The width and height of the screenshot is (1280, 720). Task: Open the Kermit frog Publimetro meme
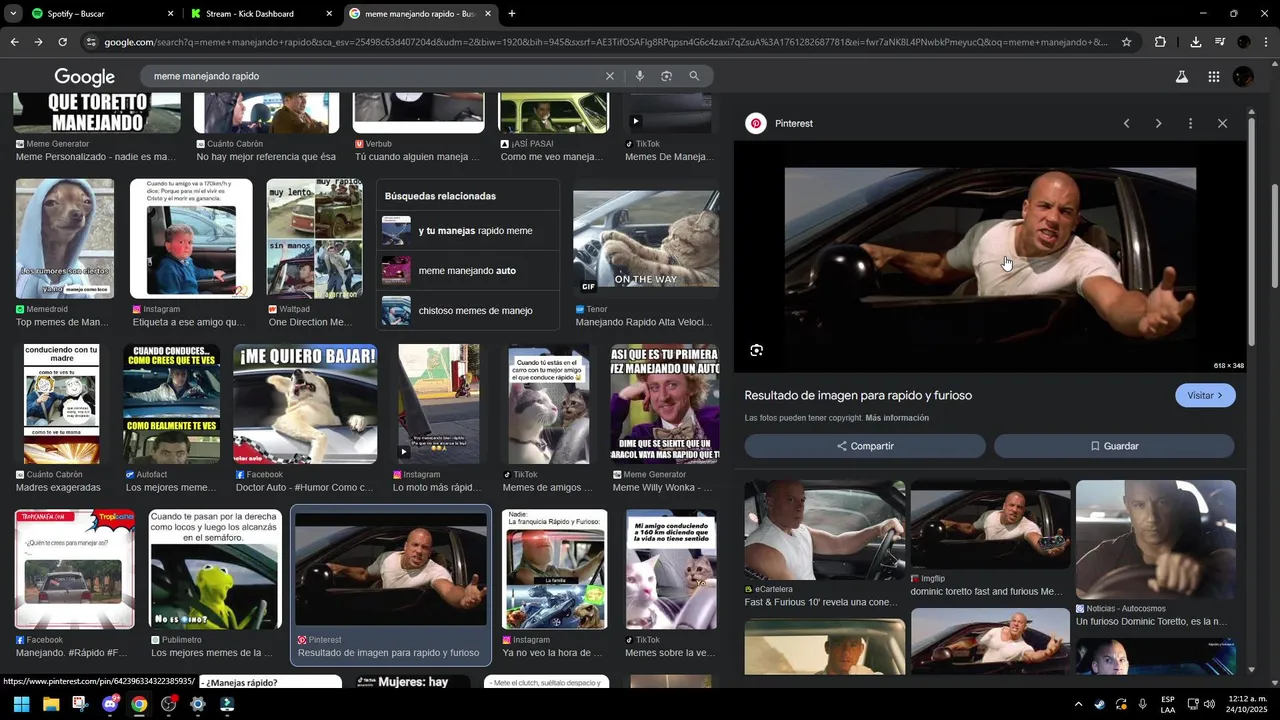tap(215, 569)
